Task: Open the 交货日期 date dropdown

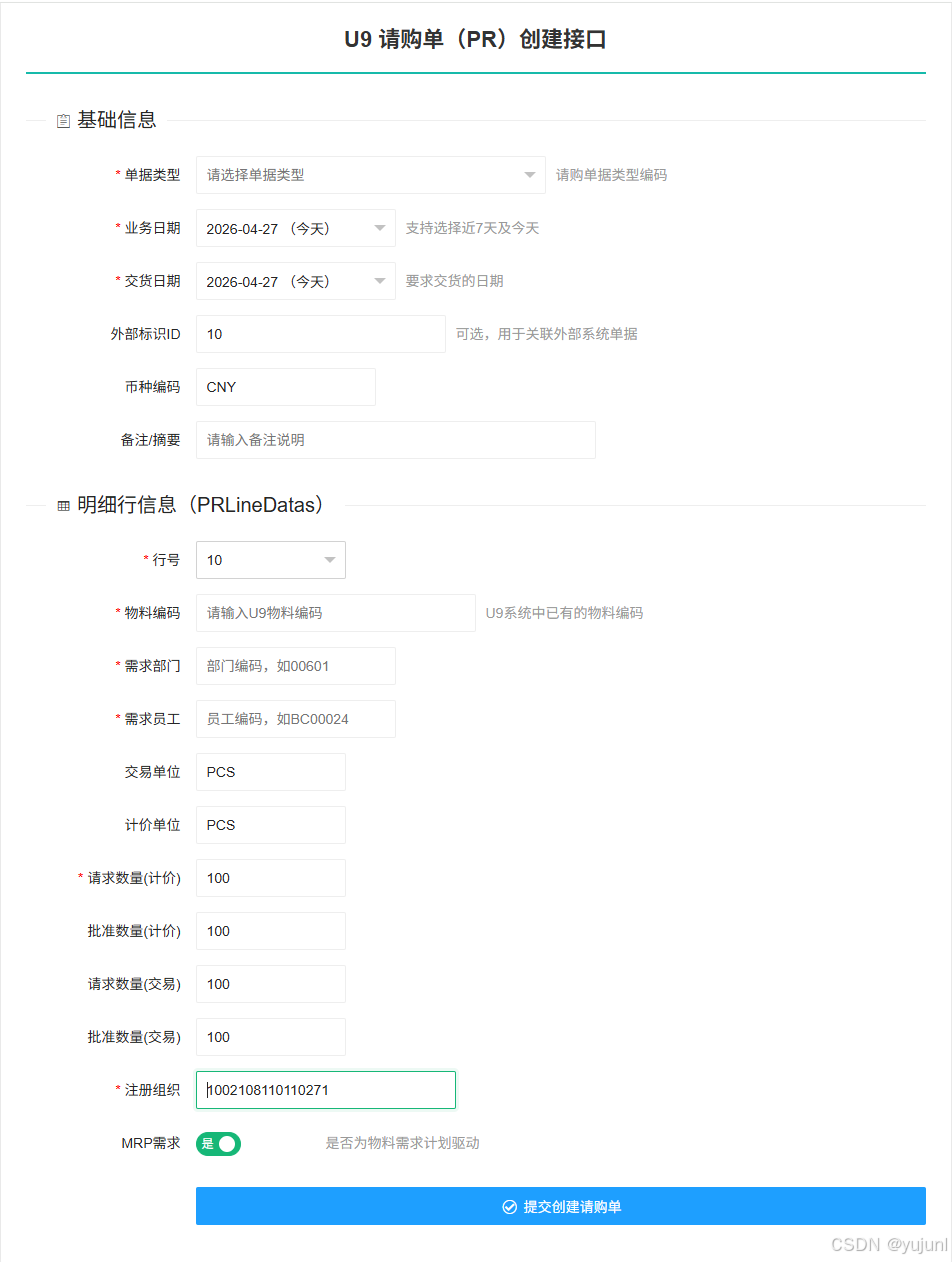Action: pyautogui.click(x=296, y=281)
